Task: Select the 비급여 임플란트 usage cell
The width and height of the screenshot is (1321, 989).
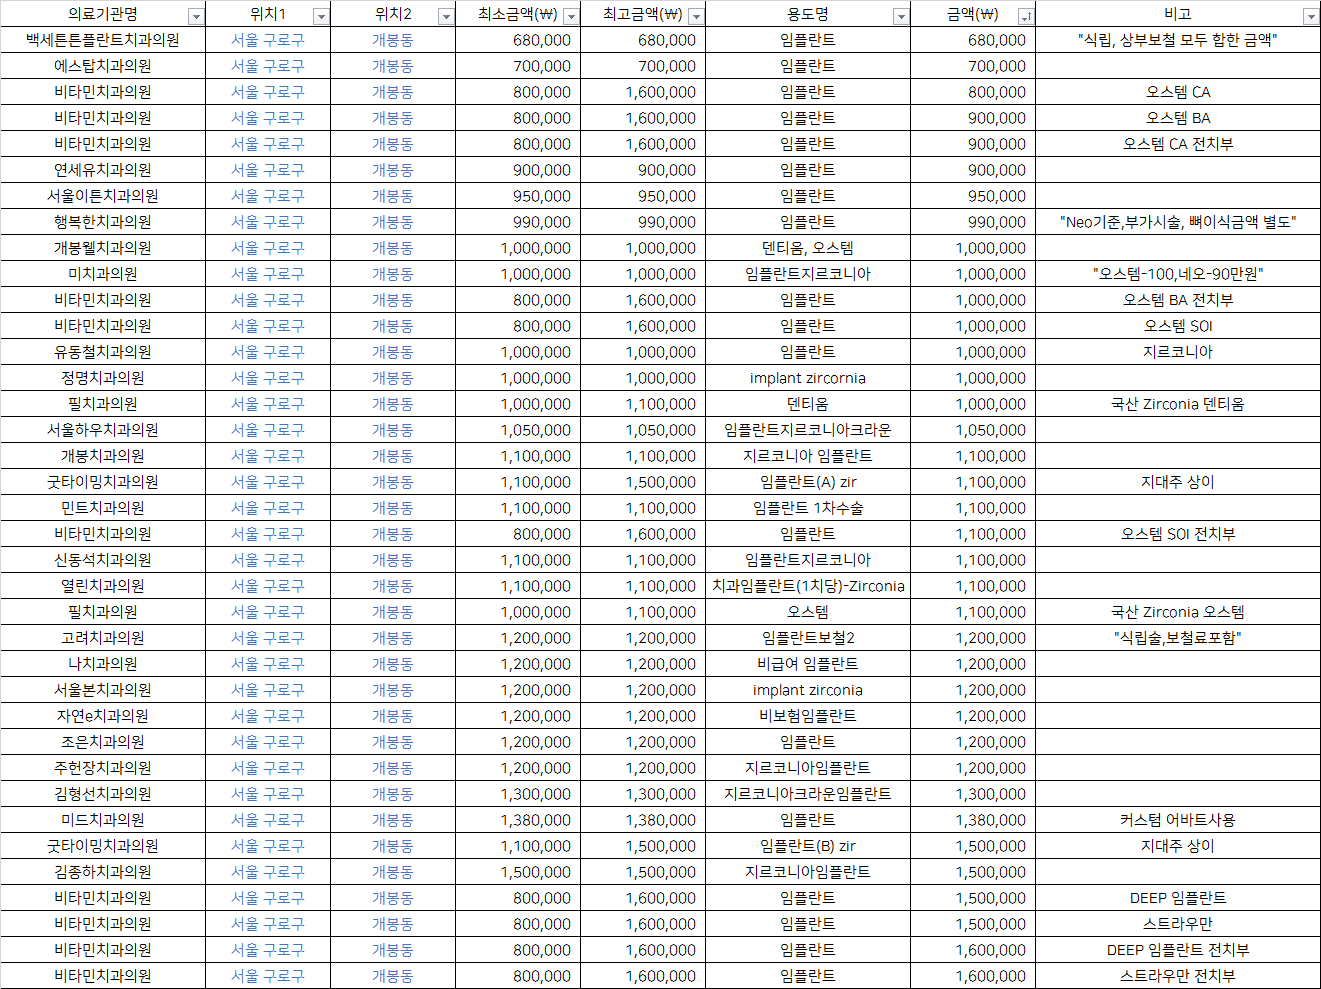Action: [x=808, y=664]
